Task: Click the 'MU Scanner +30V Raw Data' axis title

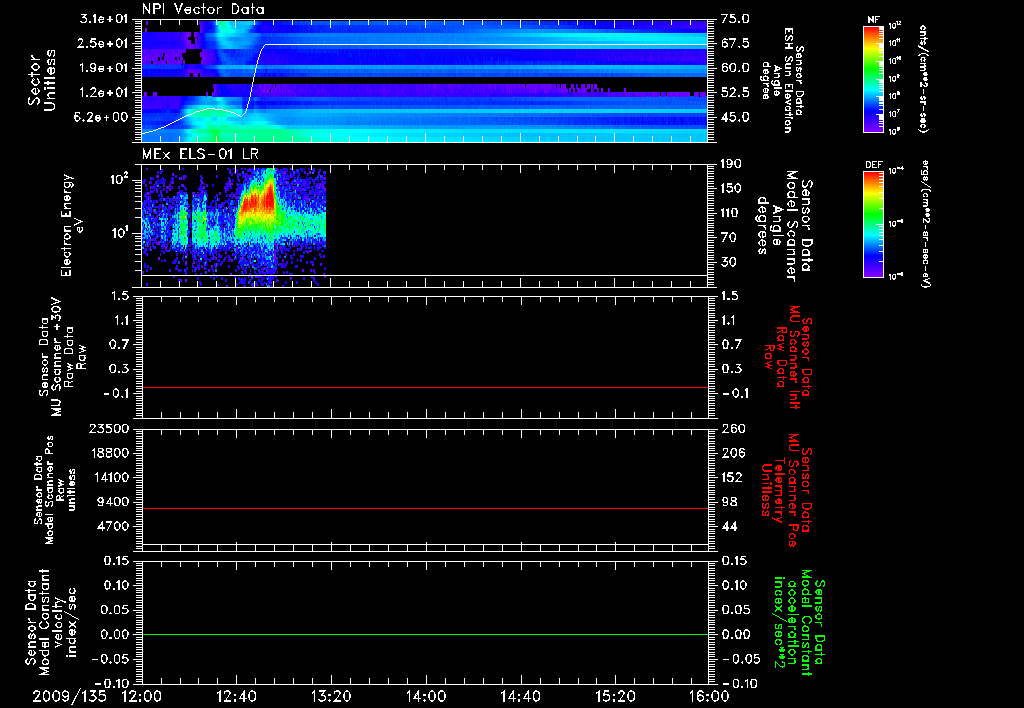Action: [61, 357]
